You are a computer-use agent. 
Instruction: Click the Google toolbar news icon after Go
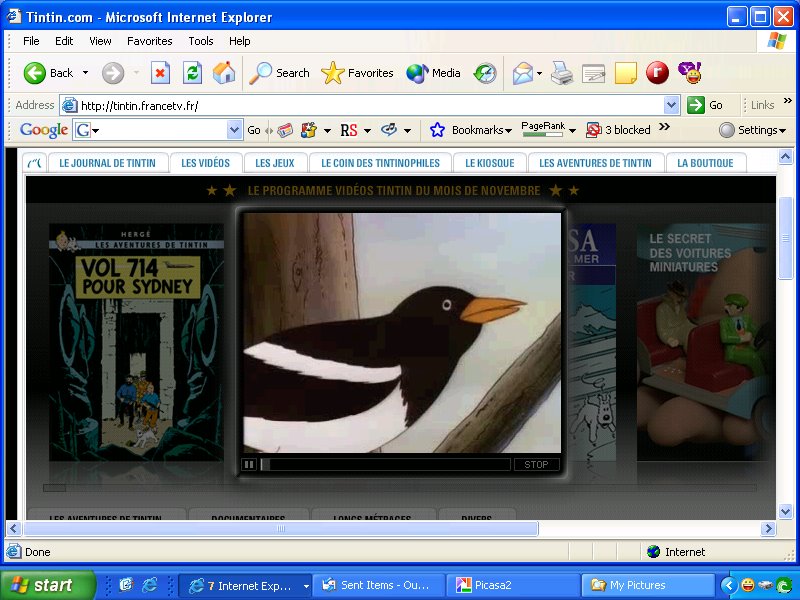pyautogui.click(x=285, y=130)
